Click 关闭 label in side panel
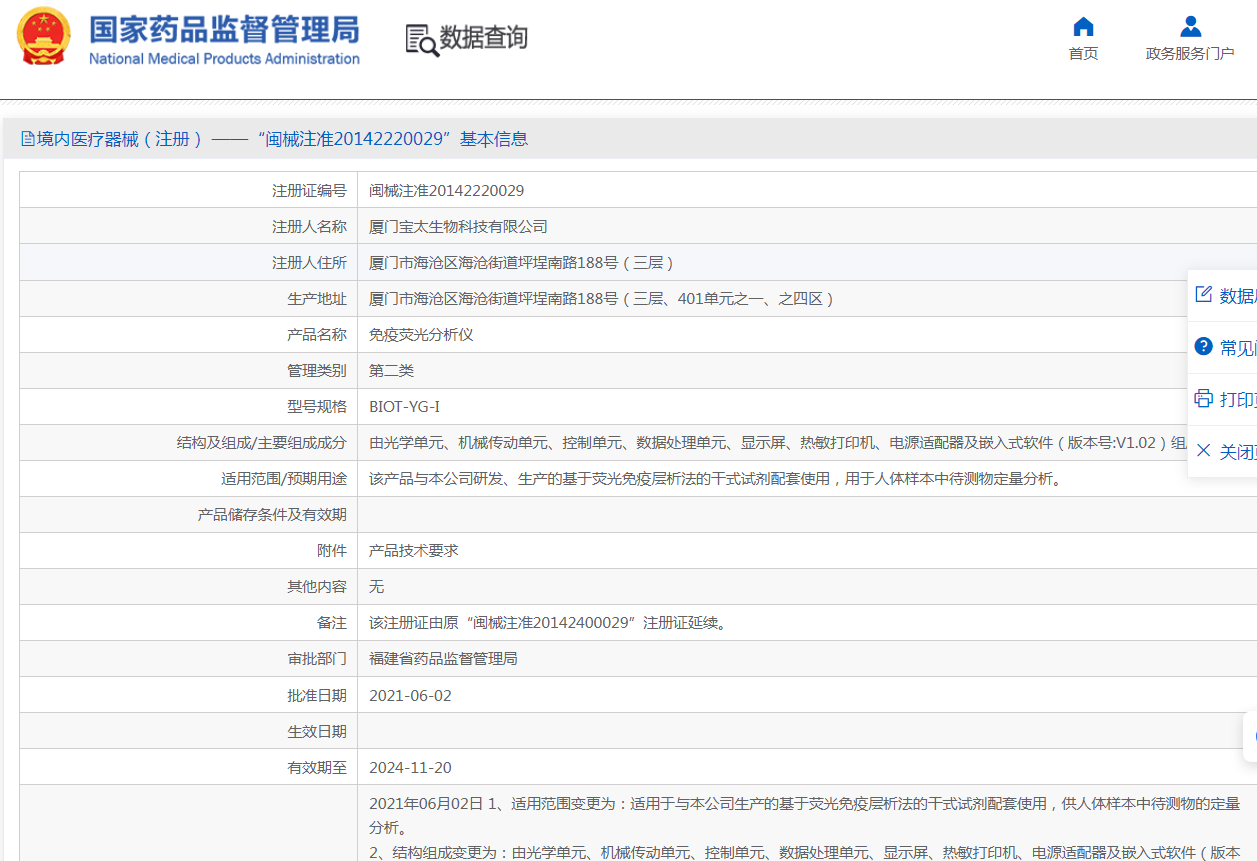This screenshot has width=1257, height=861. click(1238, 452)
